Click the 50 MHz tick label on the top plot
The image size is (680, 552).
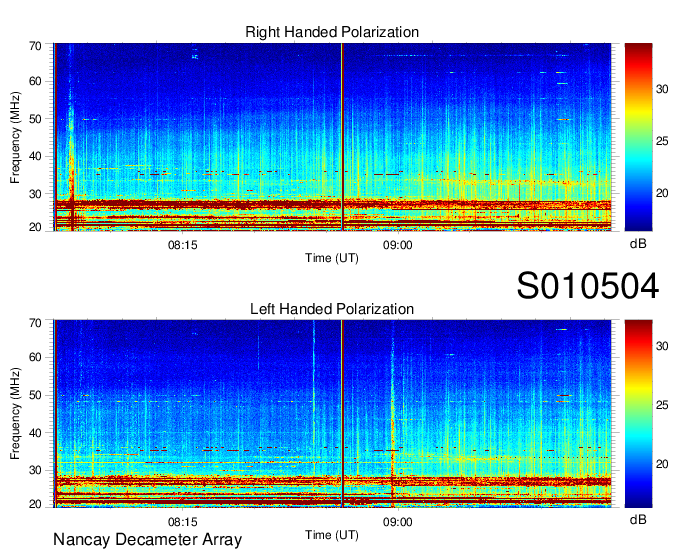pos(35,119)
